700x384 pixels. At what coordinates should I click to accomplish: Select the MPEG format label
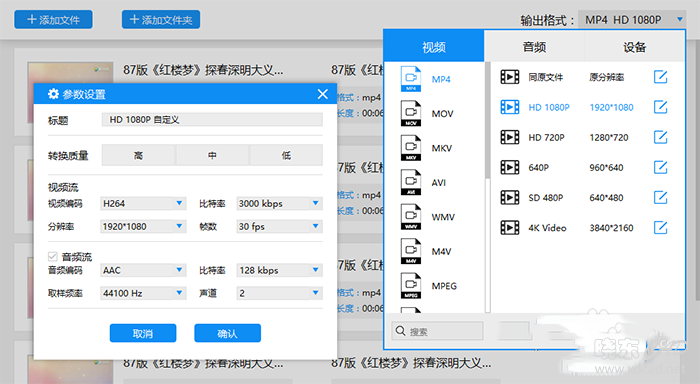(x=444, y=285)
